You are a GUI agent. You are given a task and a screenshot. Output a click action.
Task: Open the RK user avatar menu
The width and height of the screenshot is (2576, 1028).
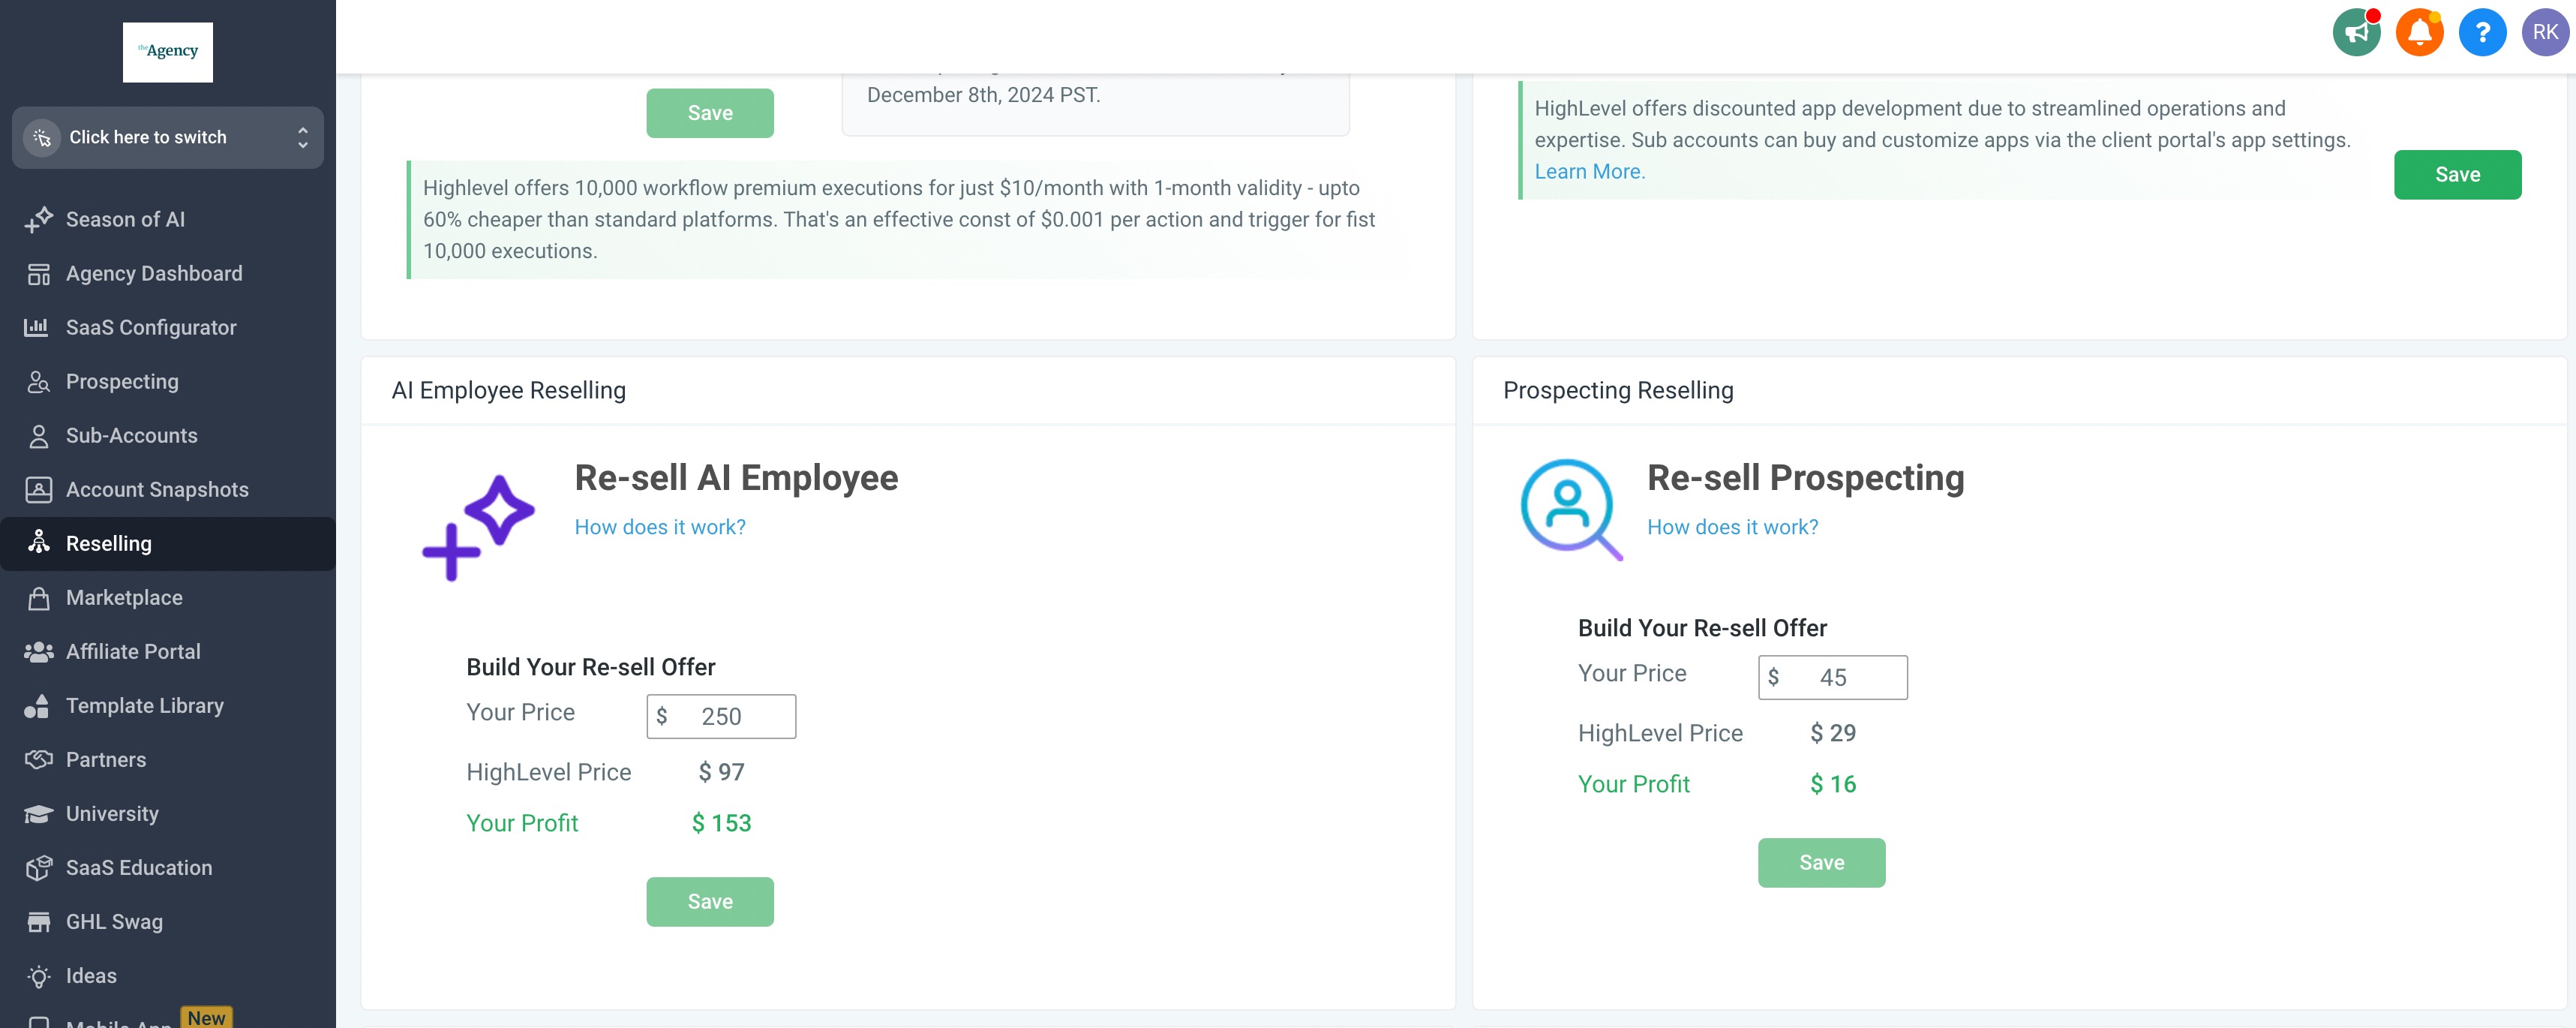click(2545, 33)
